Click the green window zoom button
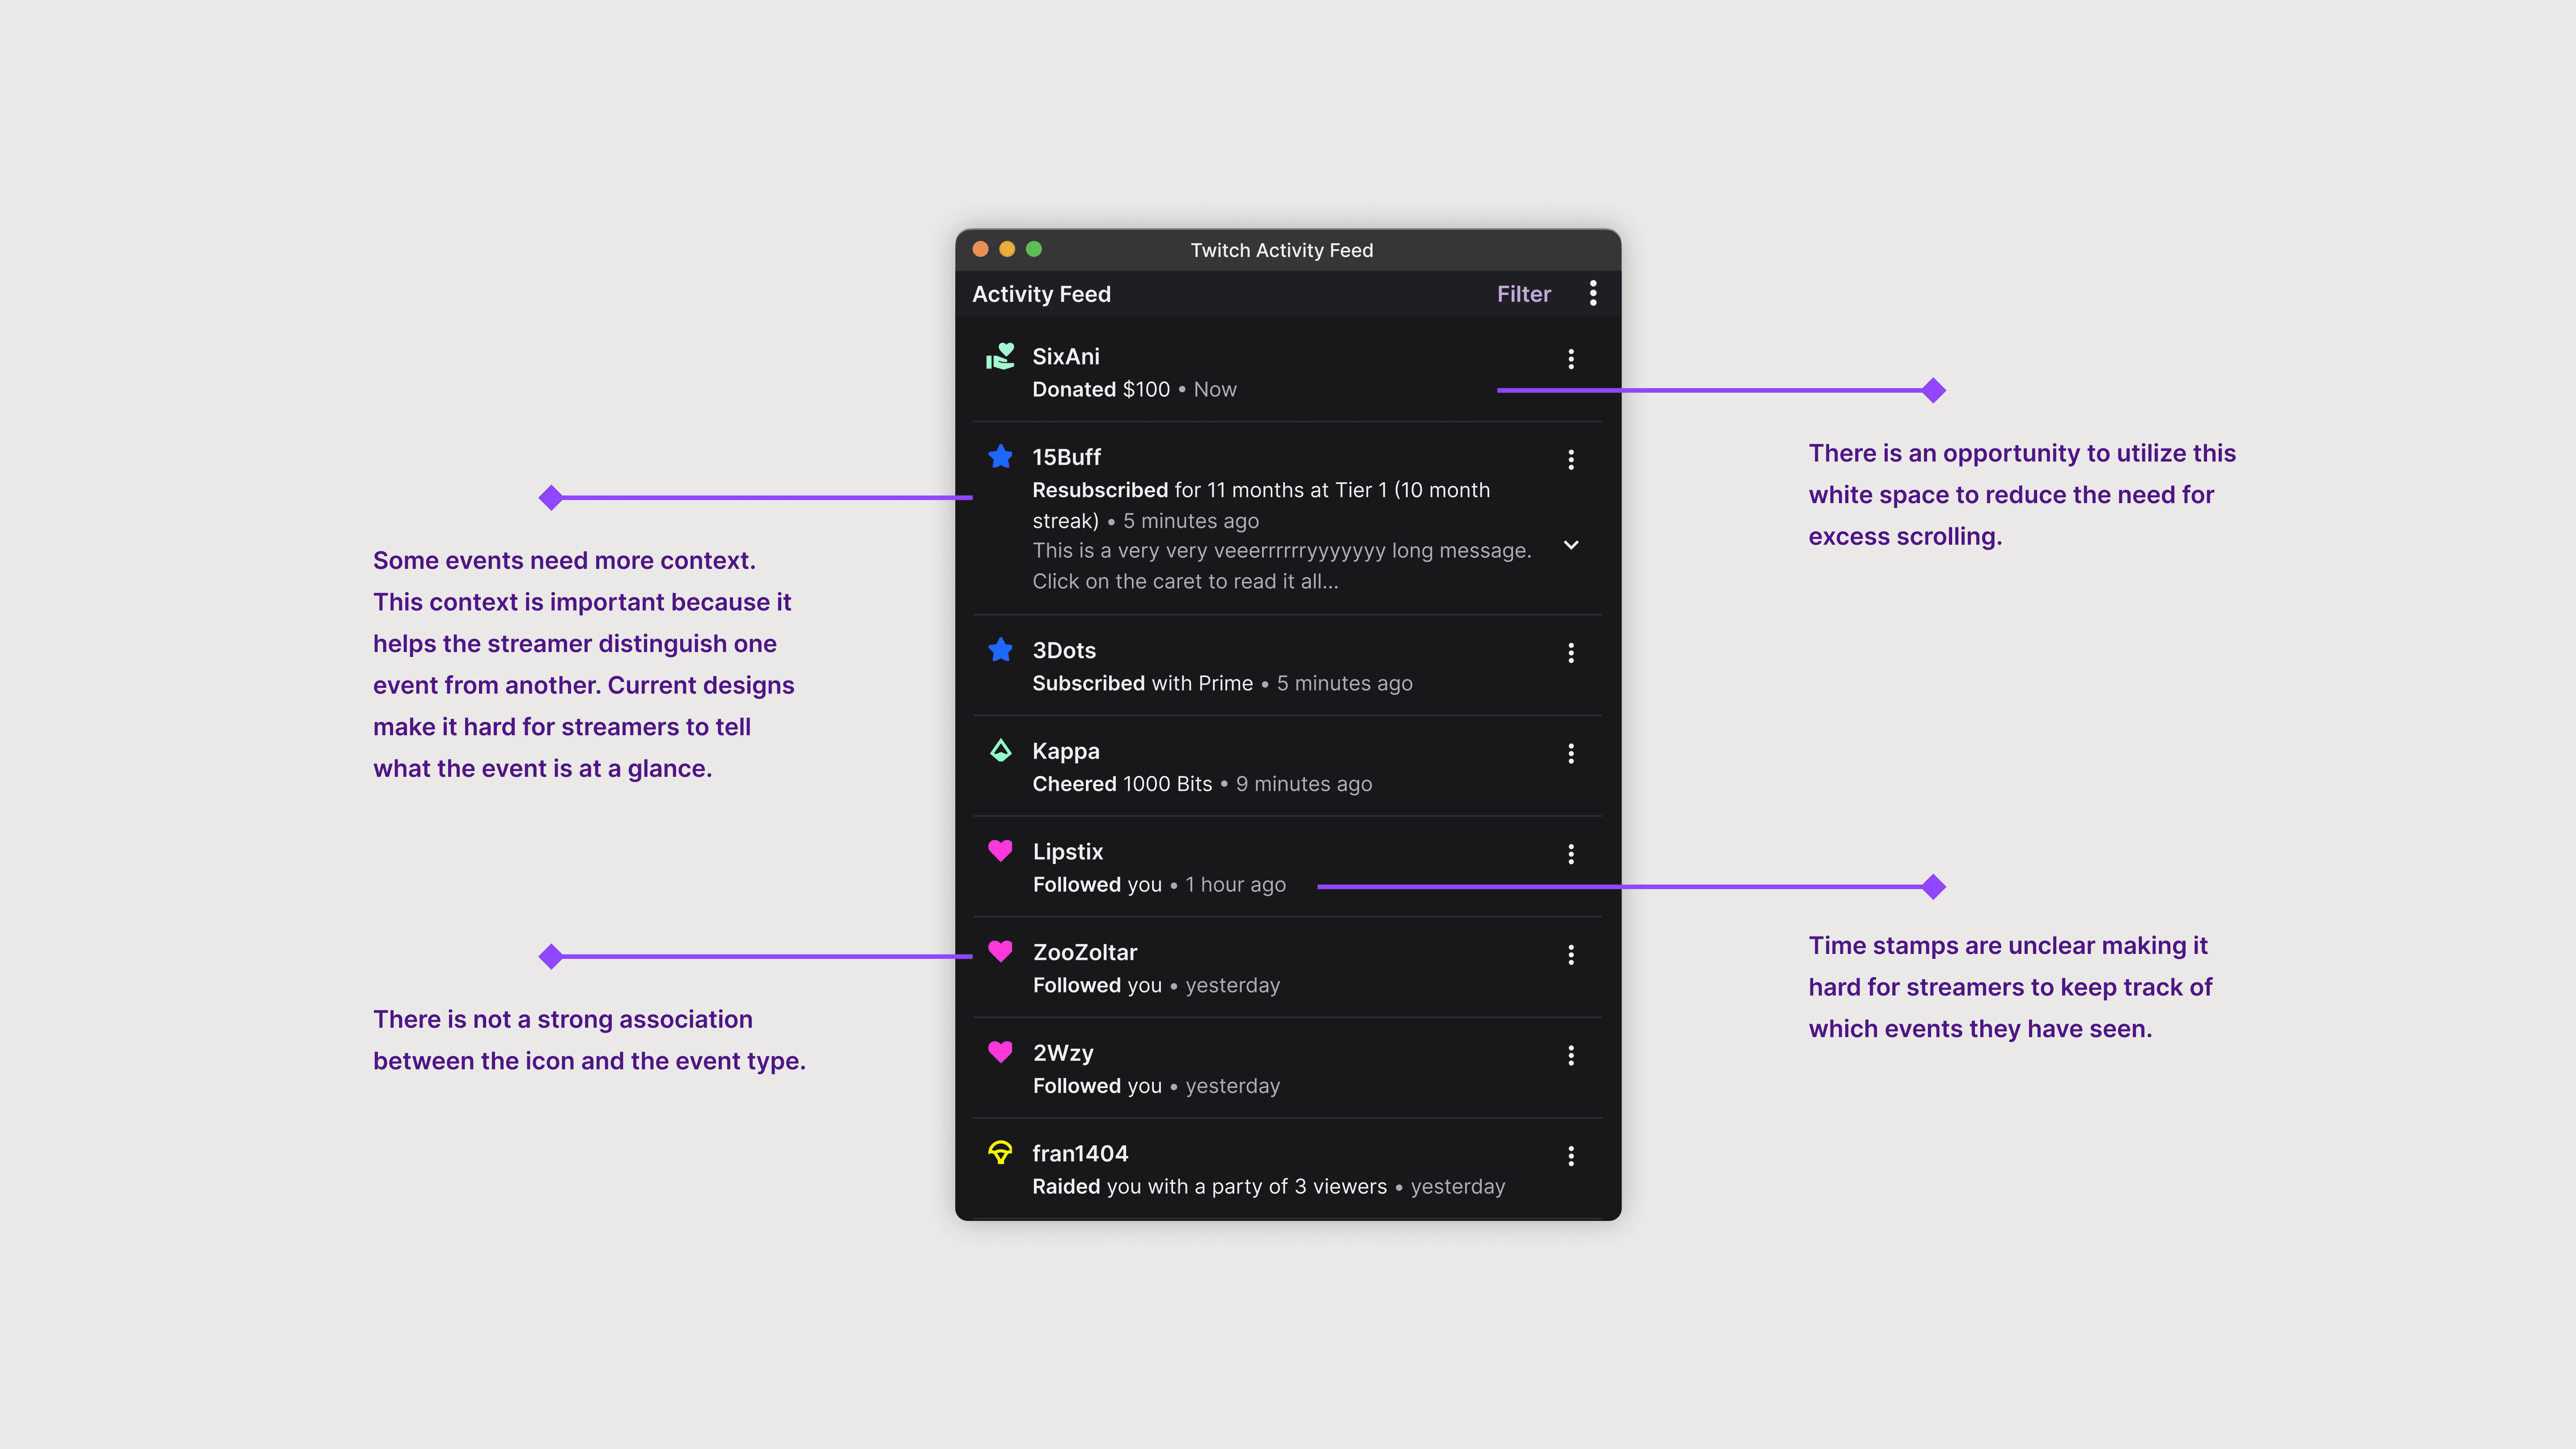Viewport: 2576px width, 1449px height. point(1034,249)
